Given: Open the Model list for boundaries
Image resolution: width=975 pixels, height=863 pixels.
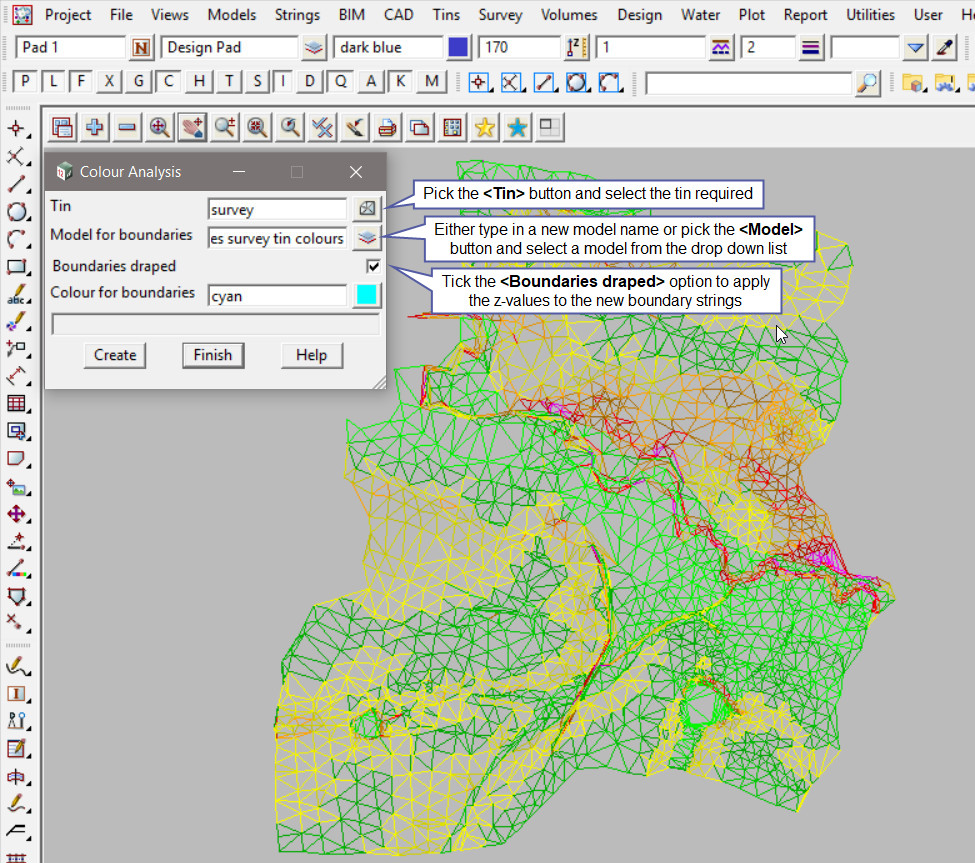Looking at the screenshot, I should click(367, 237).
